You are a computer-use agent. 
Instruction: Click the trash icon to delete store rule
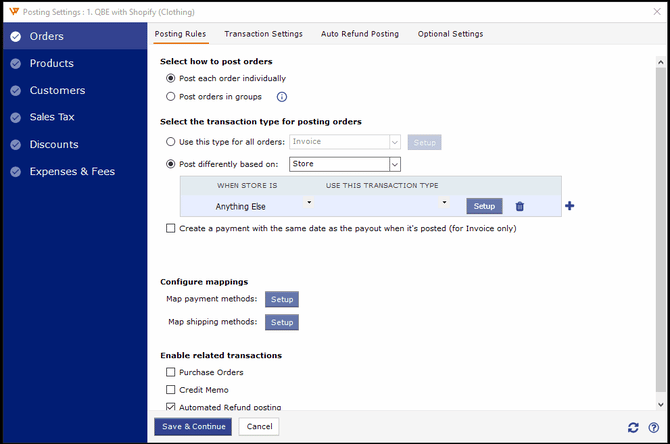(x=519, y=206)
